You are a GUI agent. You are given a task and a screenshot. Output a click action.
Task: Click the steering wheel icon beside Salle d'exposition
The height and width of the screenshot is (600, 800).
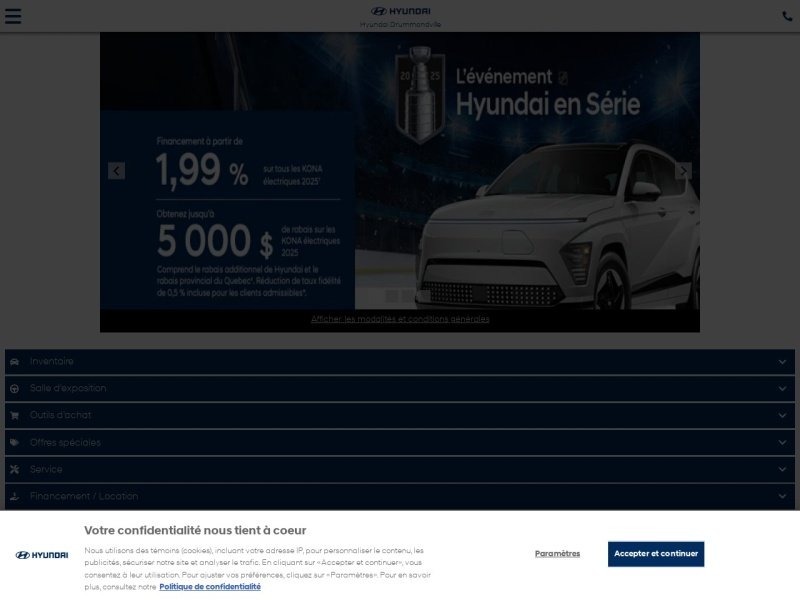pos(14,389)
